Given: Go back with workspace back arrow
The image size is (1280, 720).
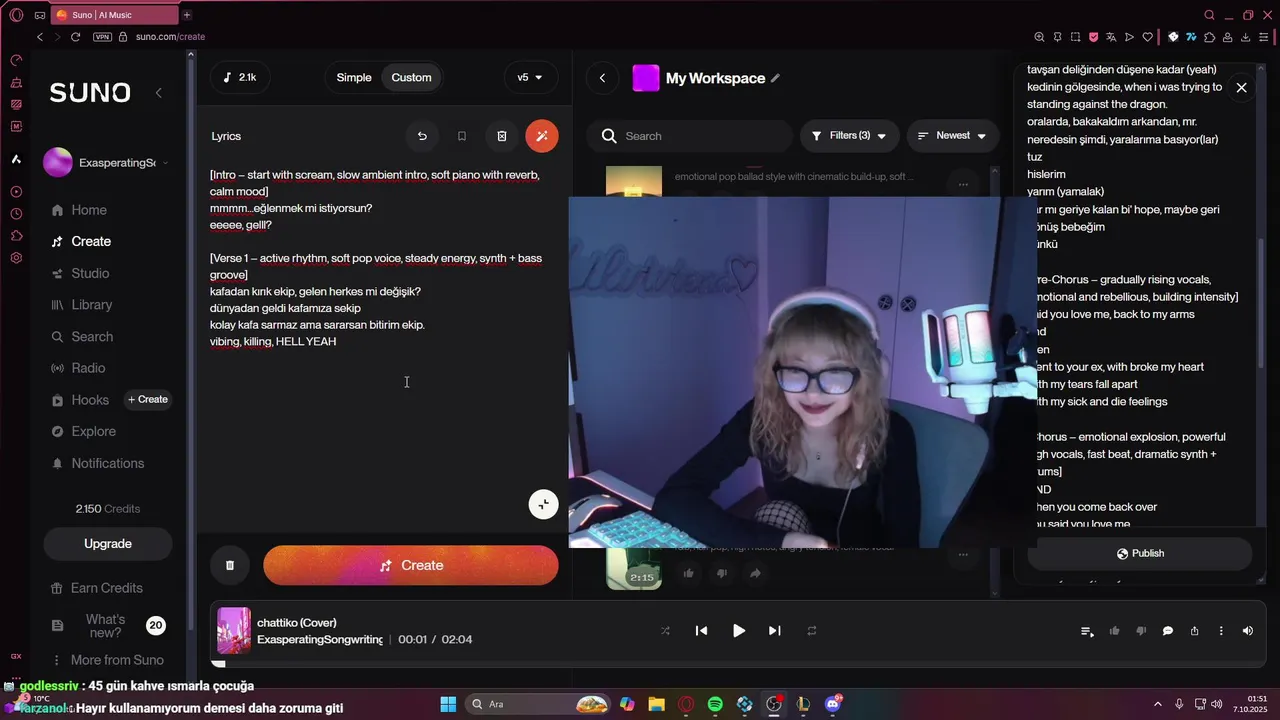Looking at the screenshot, I should tap(602, 78).
